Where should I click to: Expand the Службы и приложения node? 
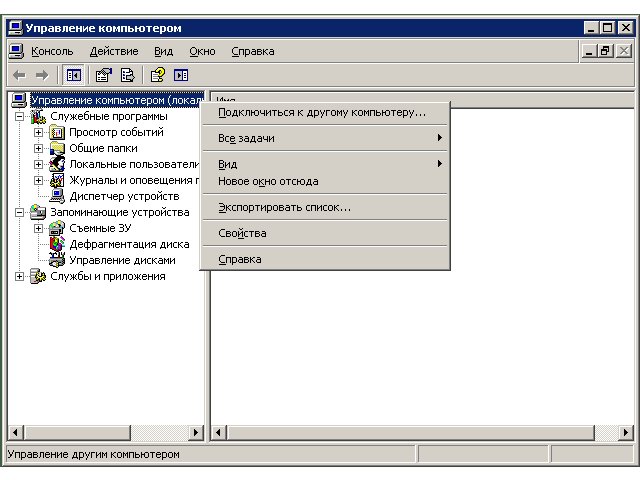[19, 276]
